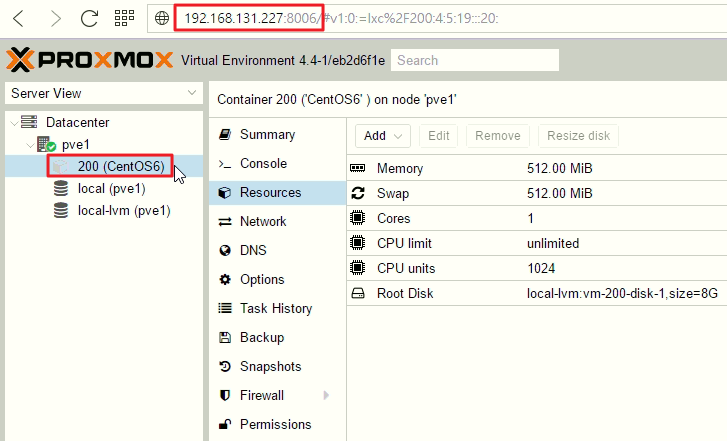Click the Options gear icon
The width and height of the screenshot is (727, 441).
[225, 280]
